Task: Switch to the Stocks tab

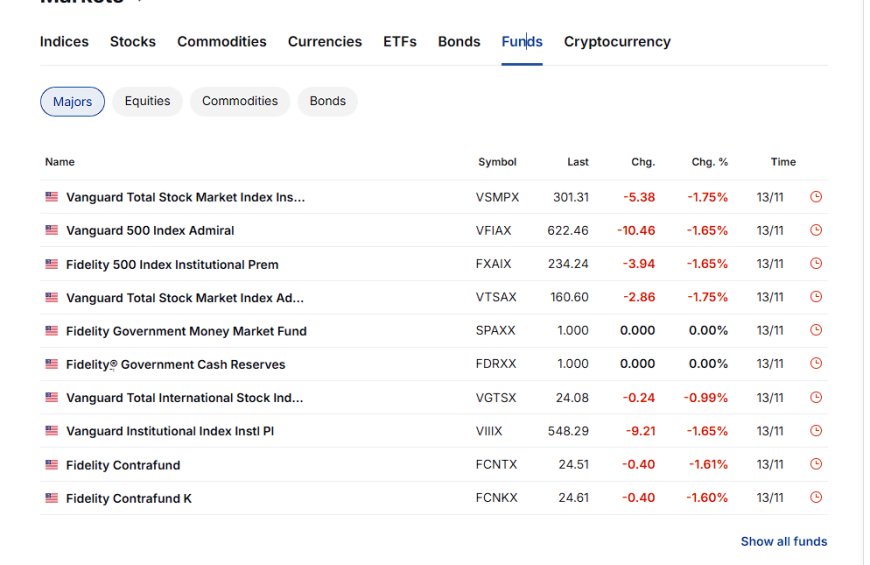Action: tap(133, 42)
